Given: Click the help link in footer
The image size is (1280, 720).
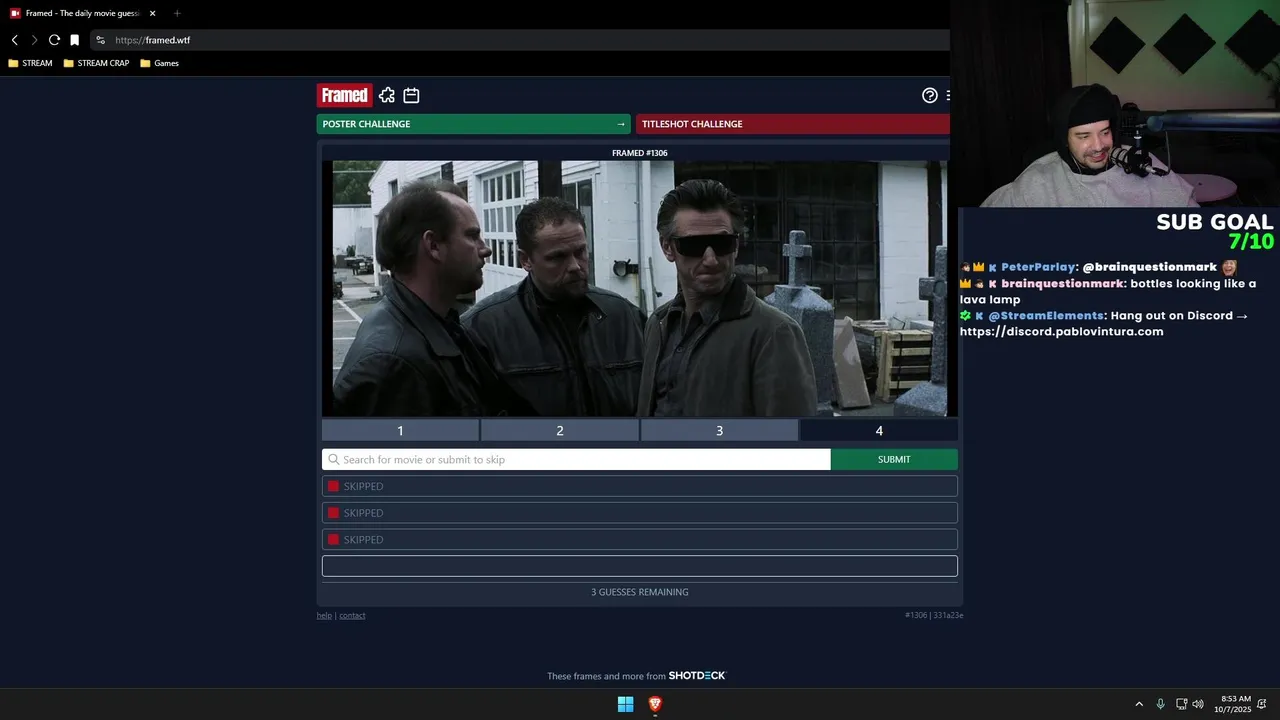Looking at the screenshot, I should (x=324, y=615).
